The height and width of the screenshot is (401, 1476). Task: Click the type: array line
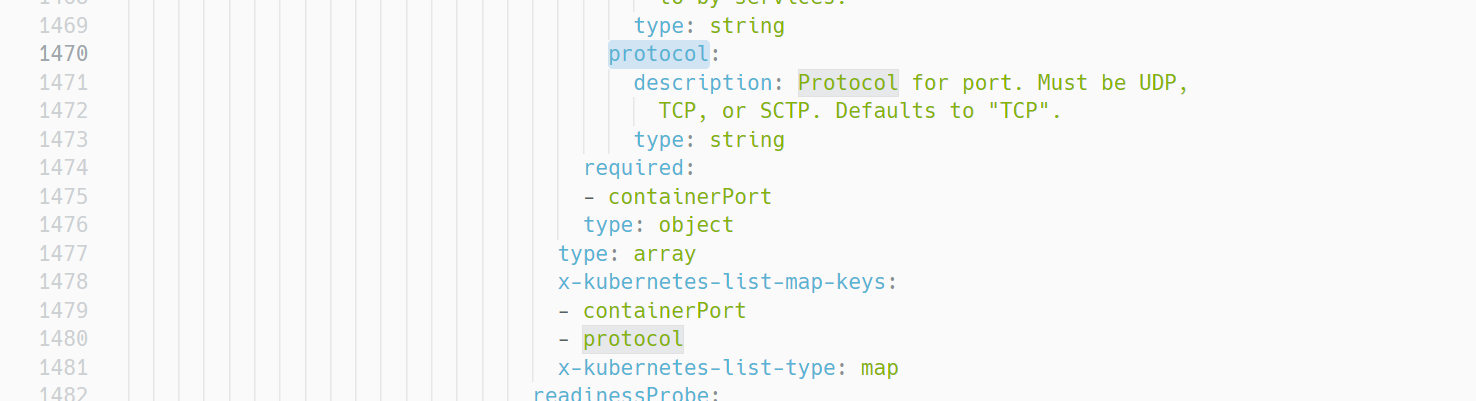(627, 254)
